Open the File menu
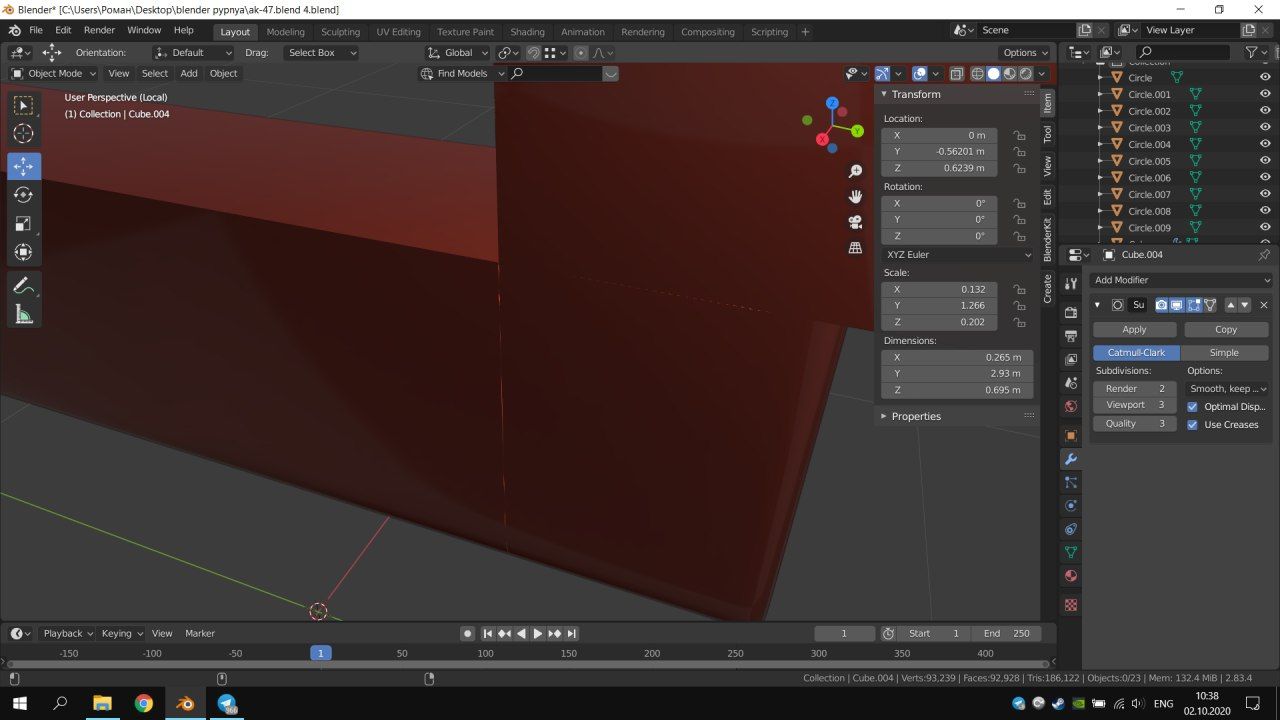1280x720 pixels. [35, 31]
